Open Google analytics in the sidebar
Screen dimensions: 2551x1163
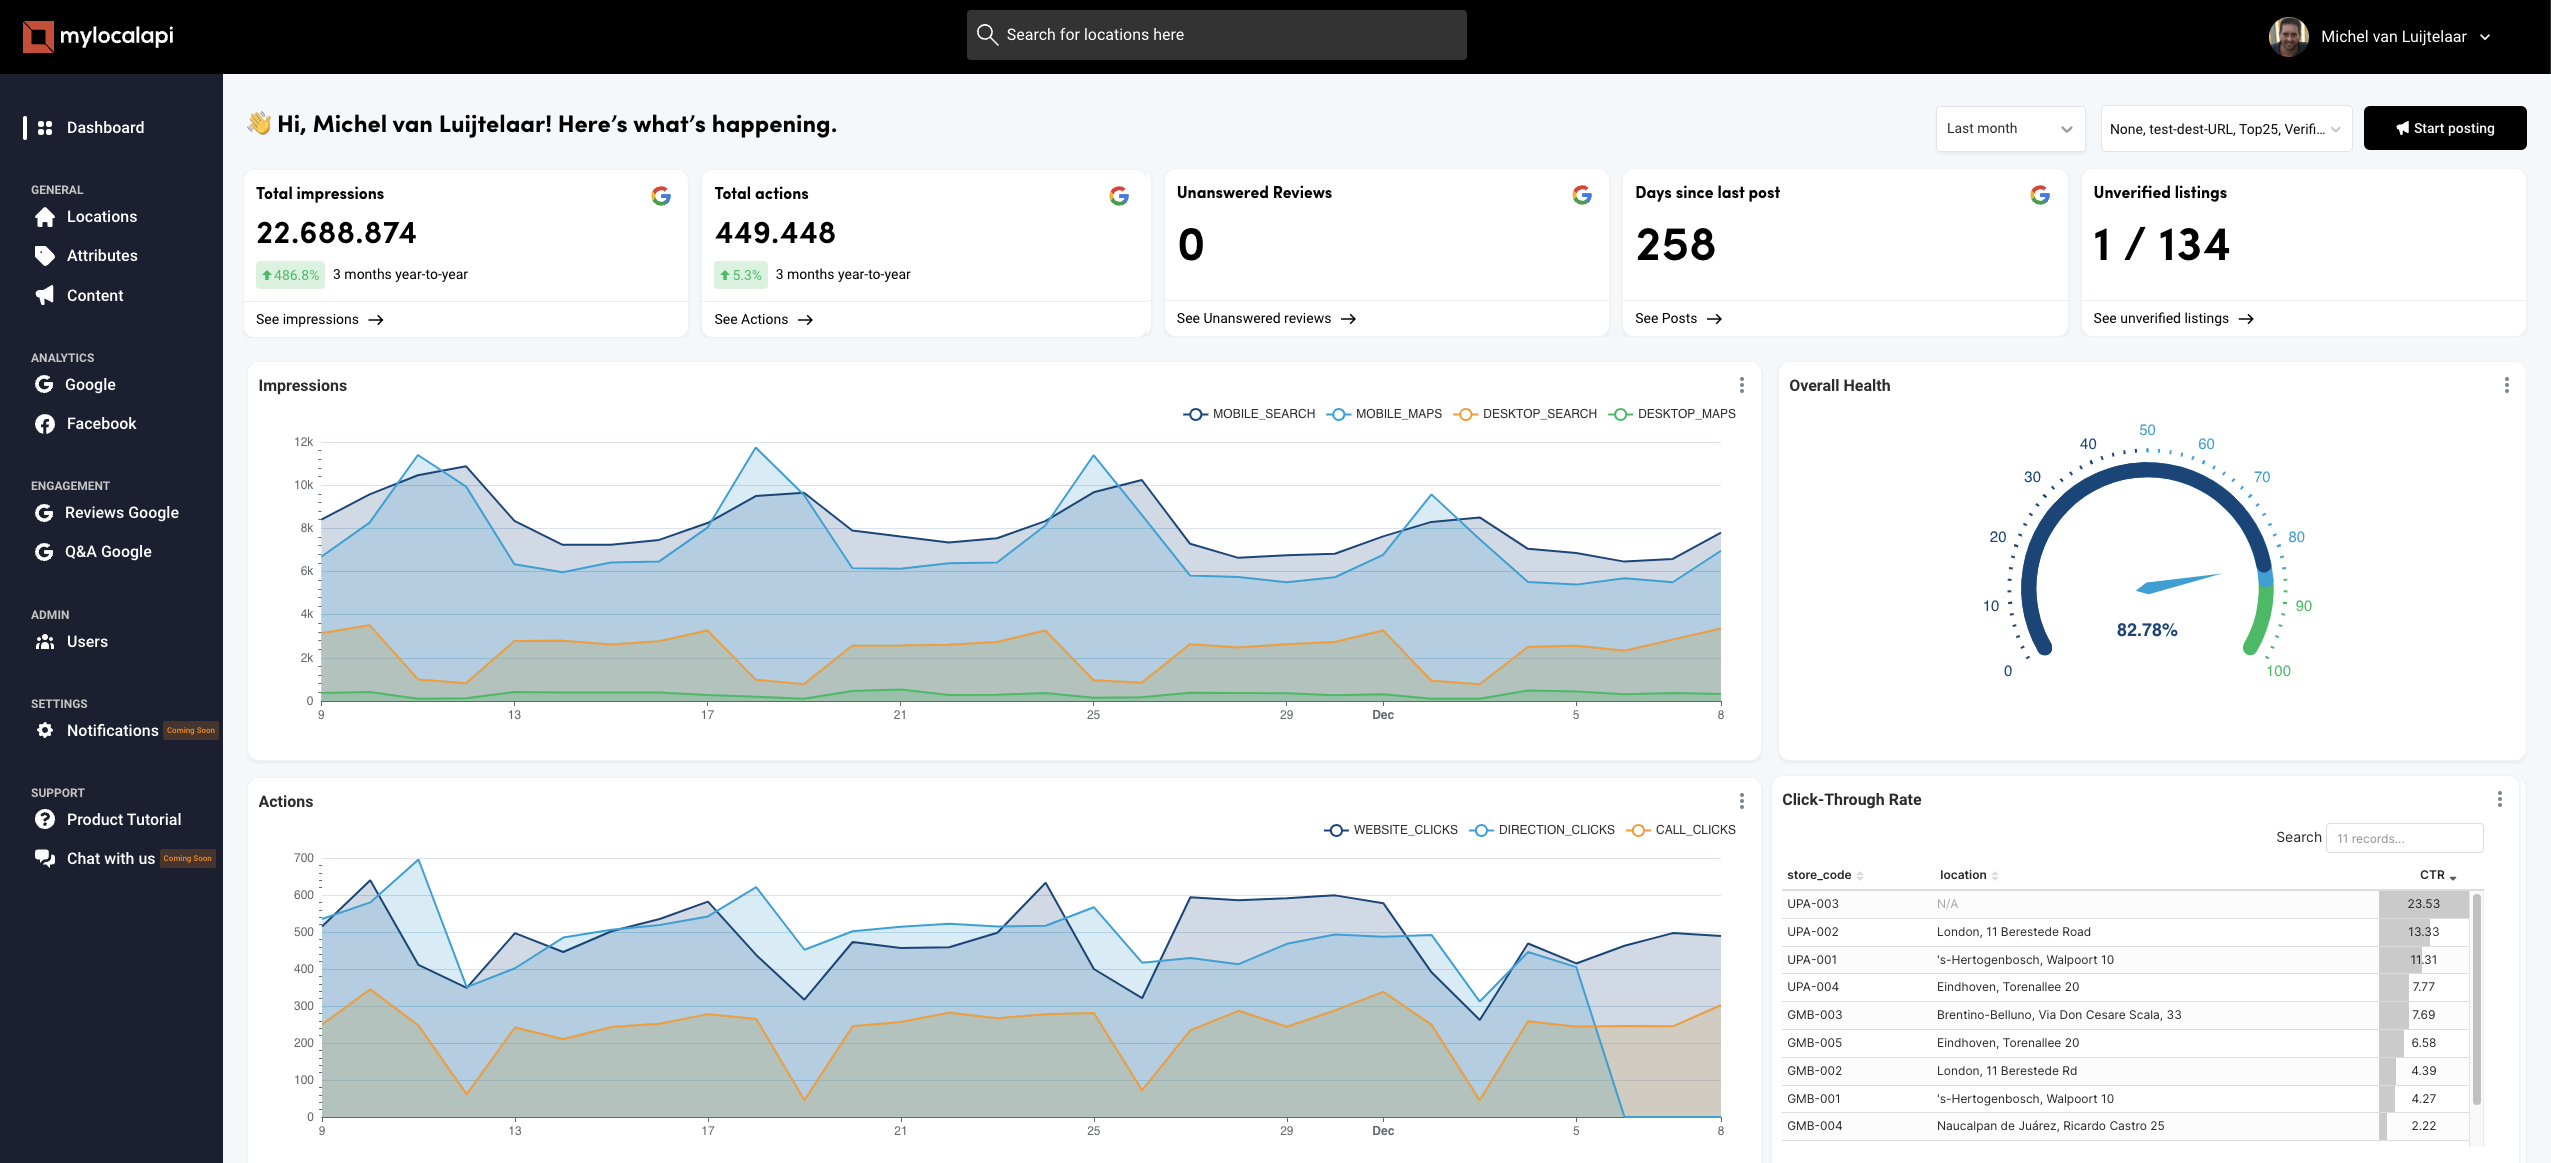click(90, 384)
